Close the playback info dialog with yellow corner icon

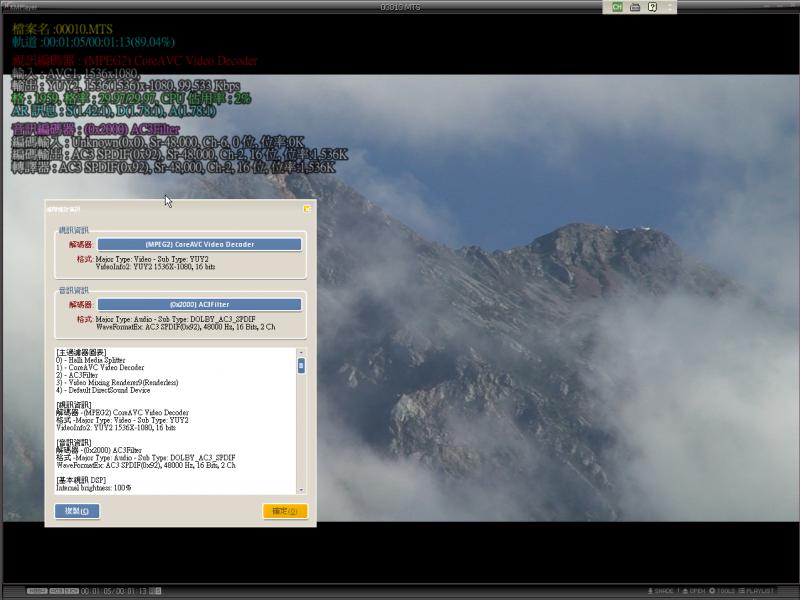point(307,208)
